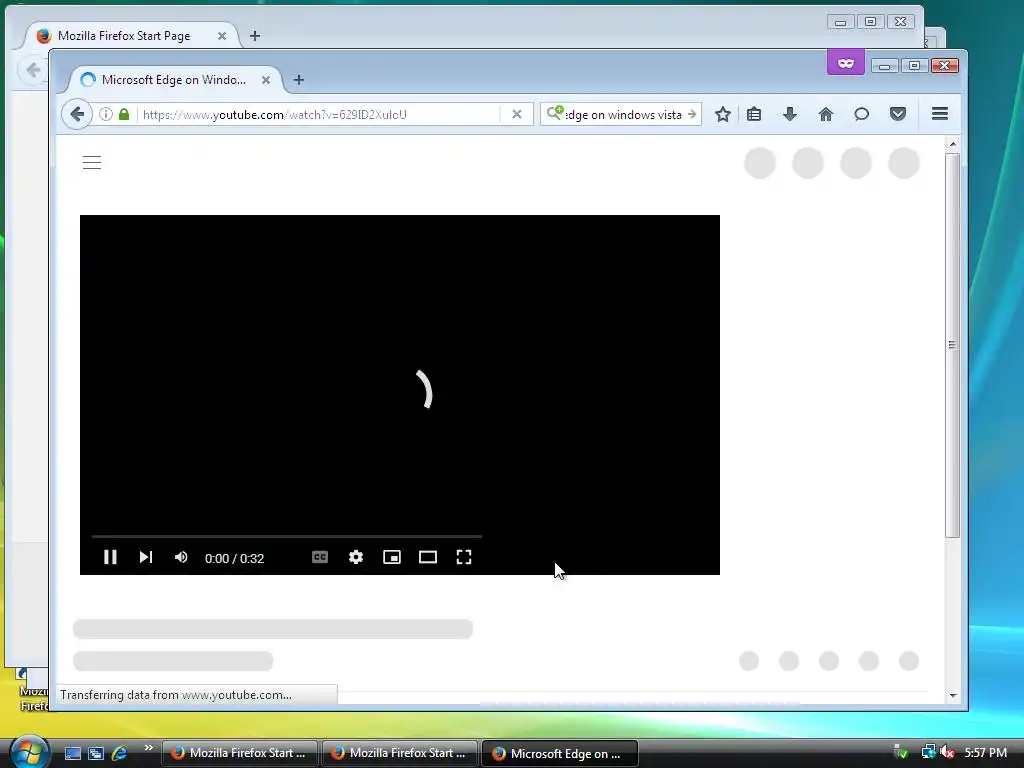Open new tab in private window
This screenshot has width=1024, height=768.
point(298,80)
